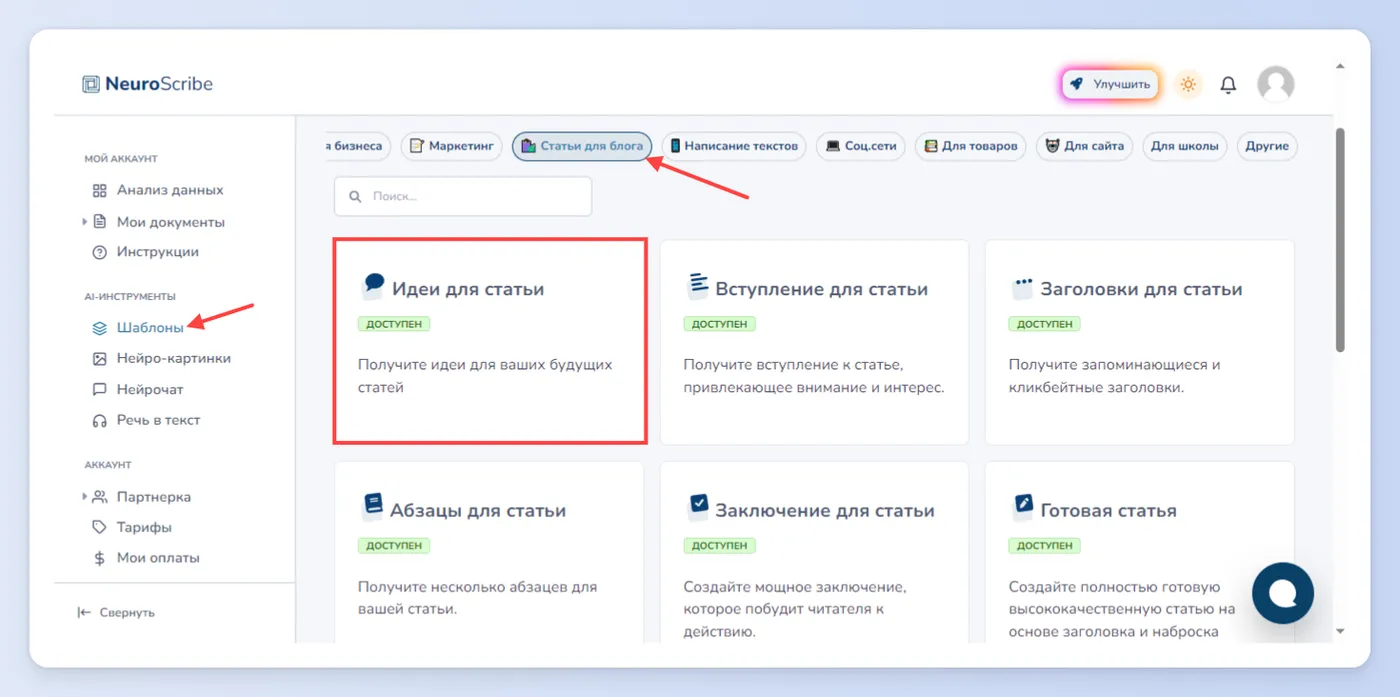Viewport: 1400px width, 697px height.
Task: Open the notifications bell
Action: pos(1228,85)
